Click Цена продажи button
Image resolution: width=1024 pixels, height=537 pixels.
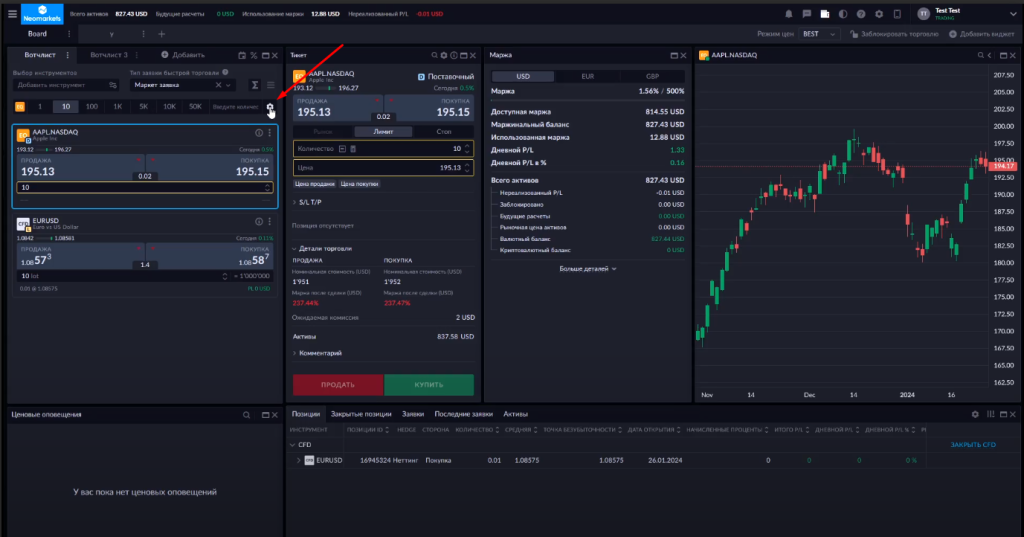tap(315, 184)
